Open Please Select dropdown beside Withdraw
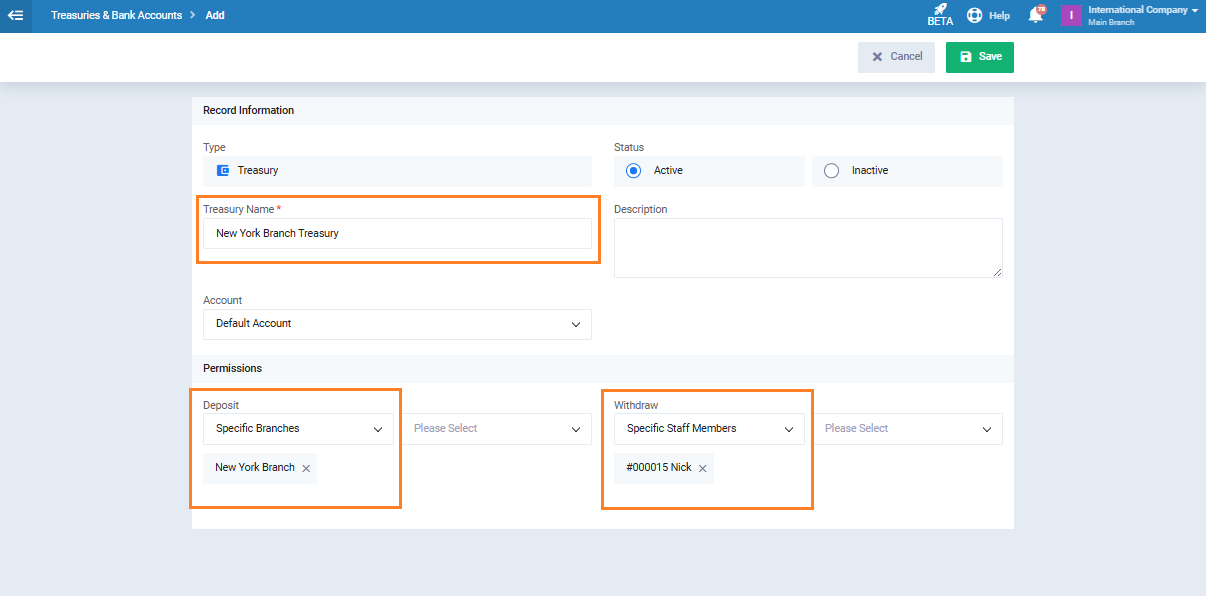This screenshot has height=596, width=1206. (x=907, y=429)
